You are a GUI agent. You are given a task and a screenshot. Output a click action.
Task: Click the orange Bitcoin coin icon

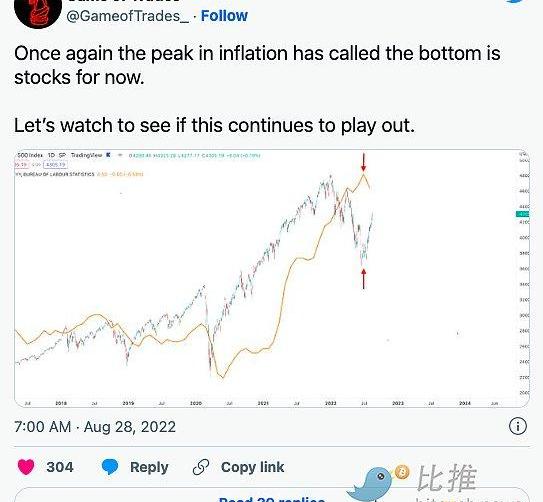point(402,472)
